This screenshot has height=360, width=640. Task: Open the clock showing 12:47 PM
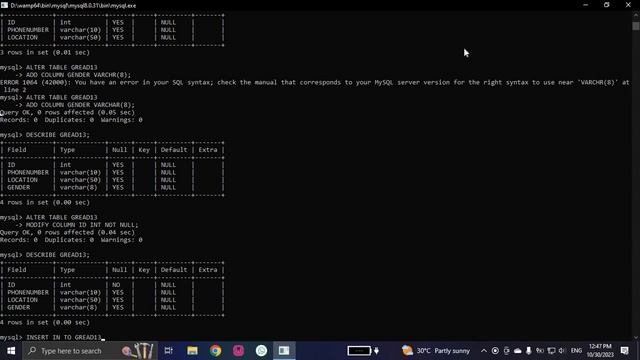tap(600, 351)
